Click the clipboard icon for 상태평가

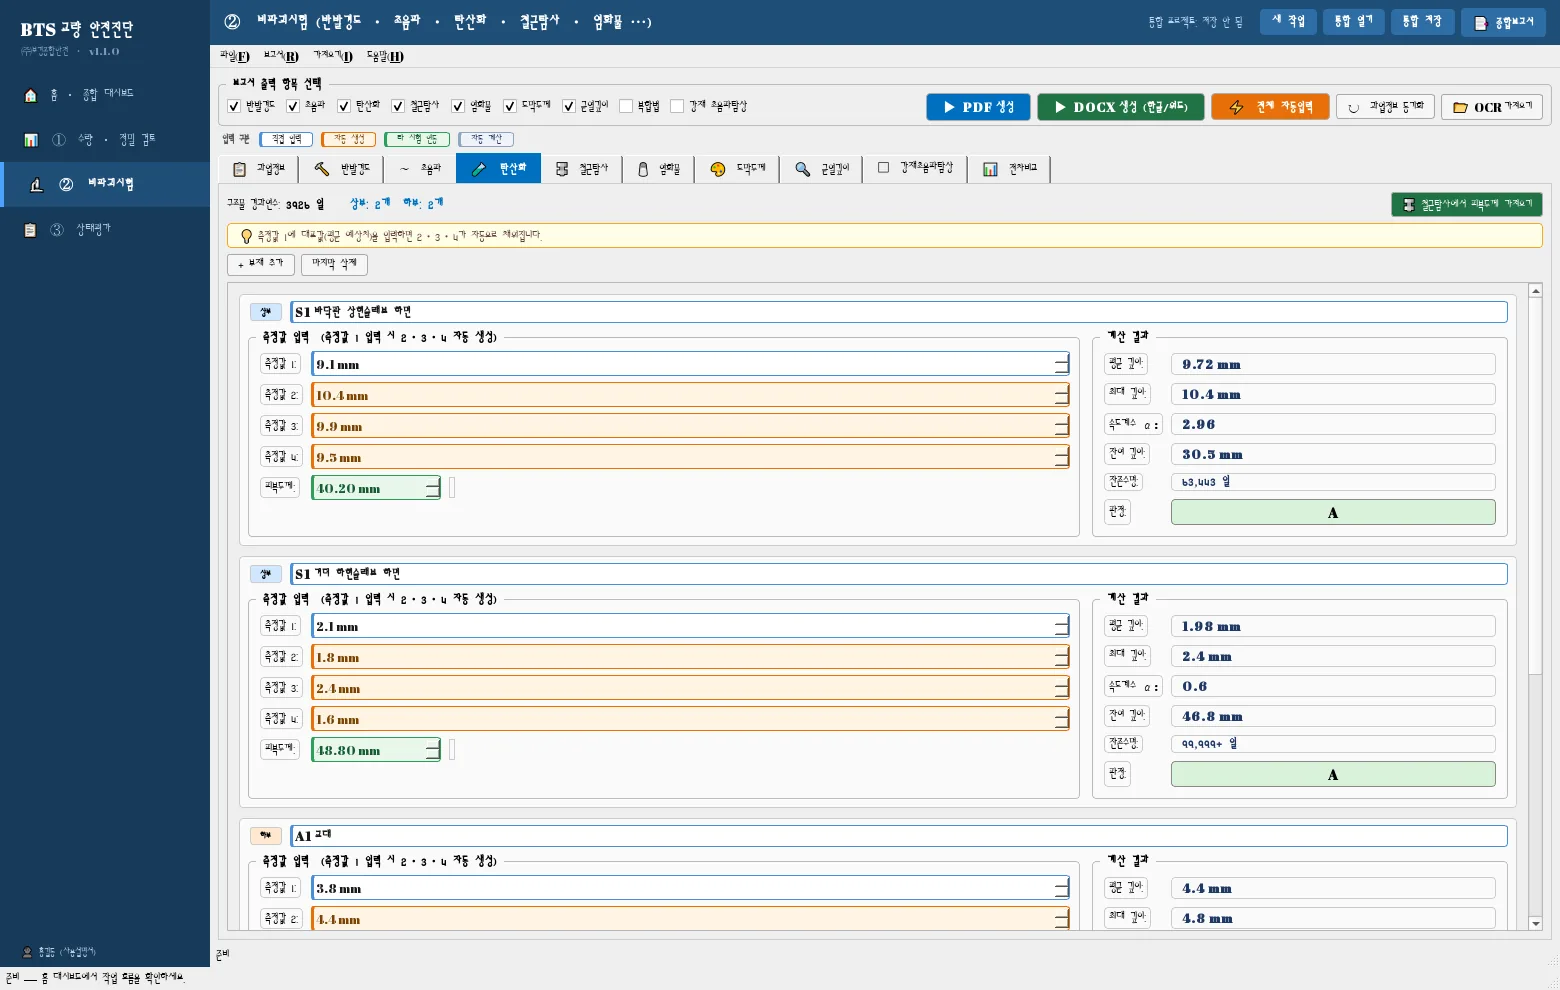[x=30, y=230]
